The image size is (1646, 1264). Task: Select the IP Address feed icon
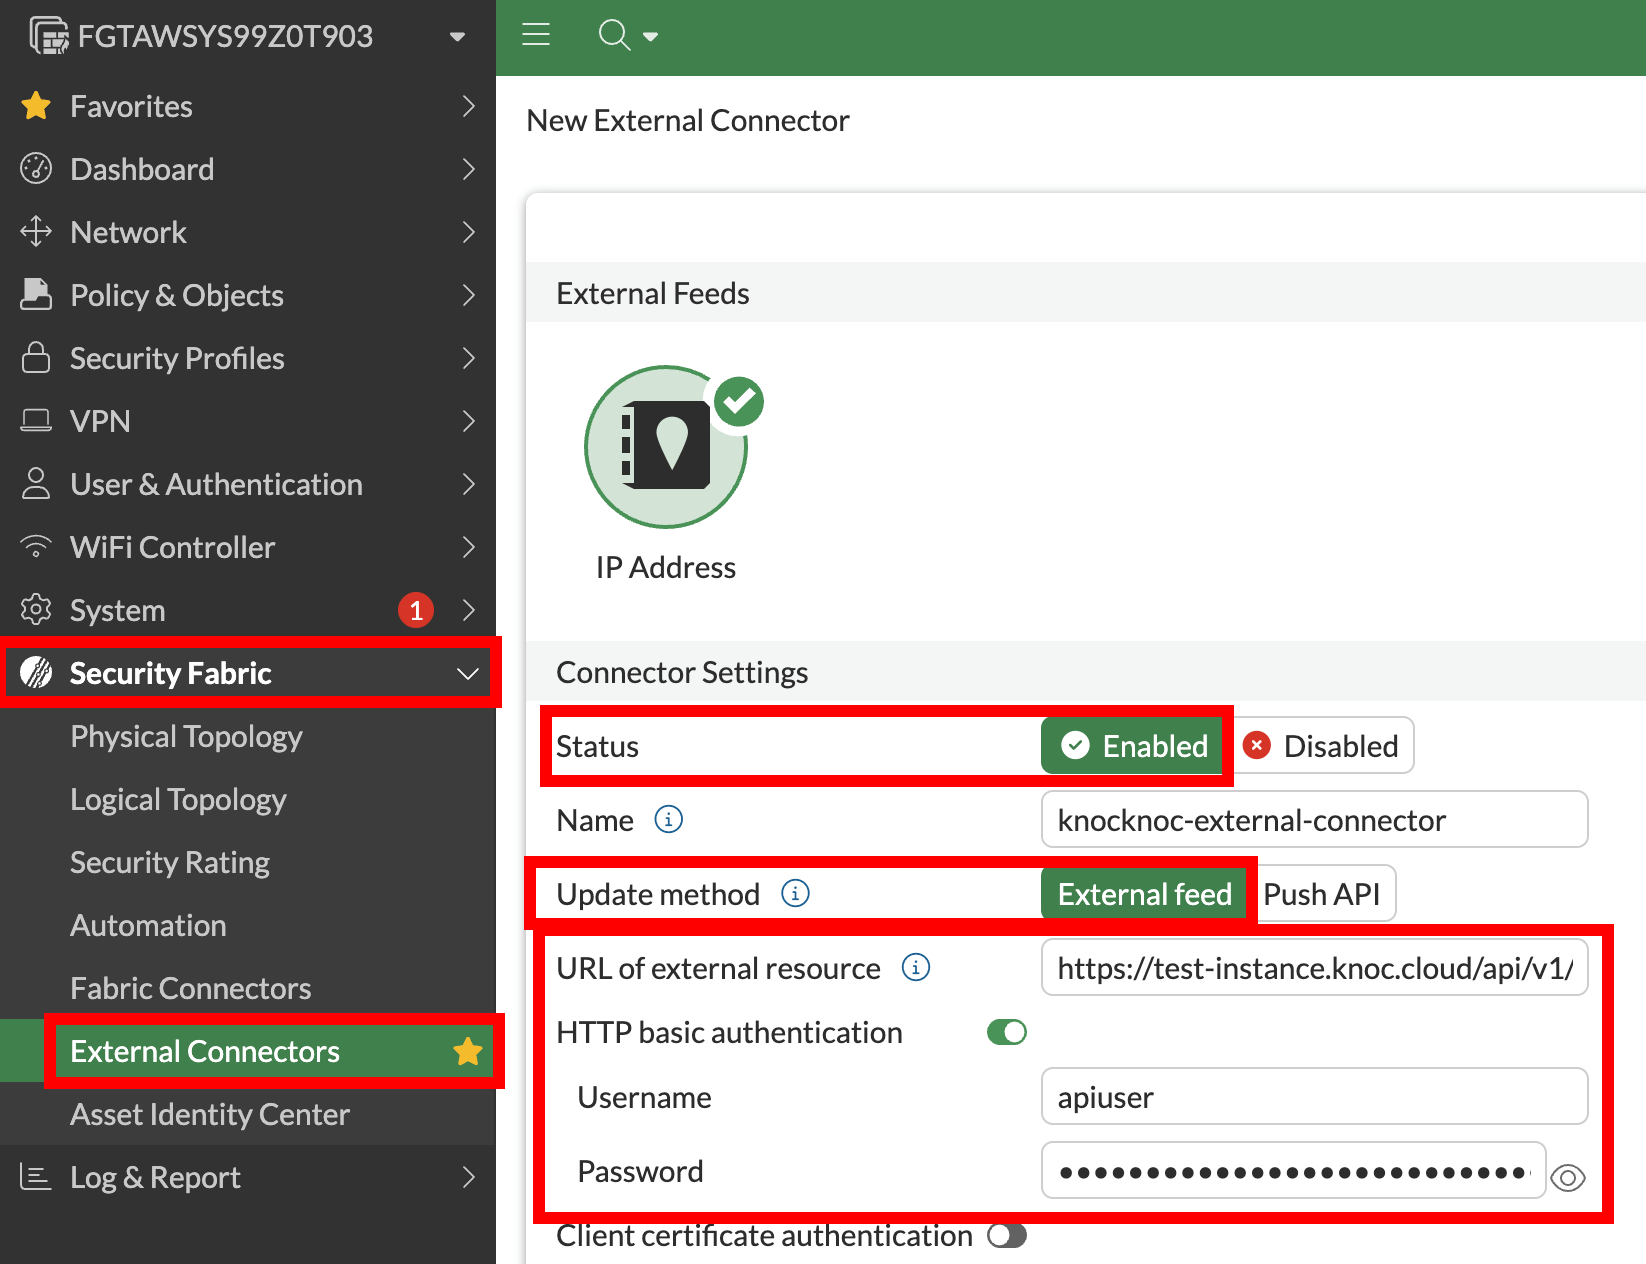(x=666, y=447)
